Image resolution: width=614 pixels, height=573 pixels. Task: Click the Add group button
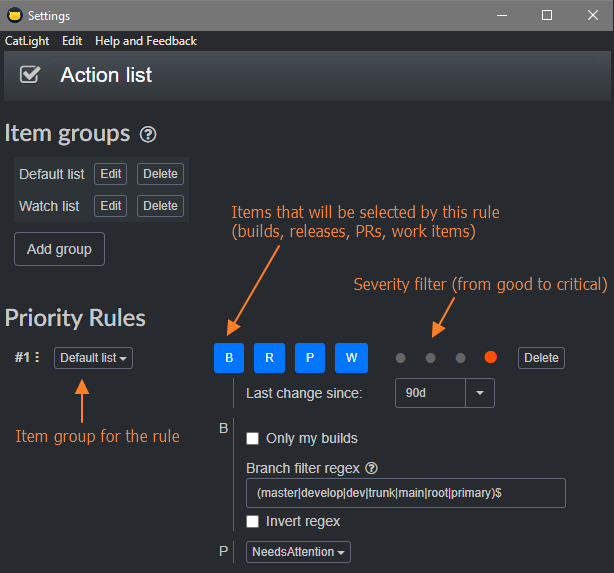(x=60, y=249)
